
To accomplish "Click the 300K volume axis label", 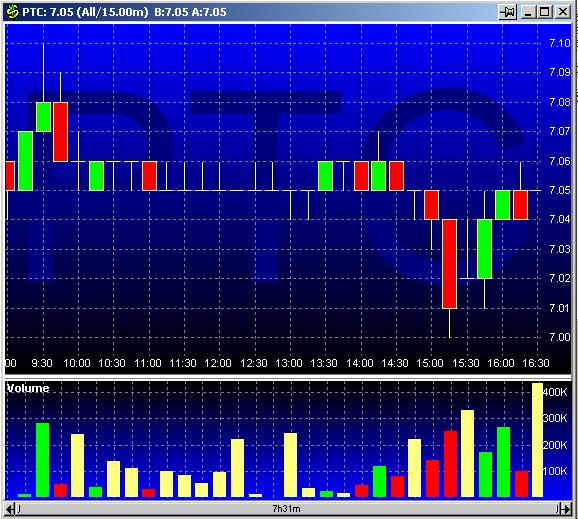I will pos(555,418).
